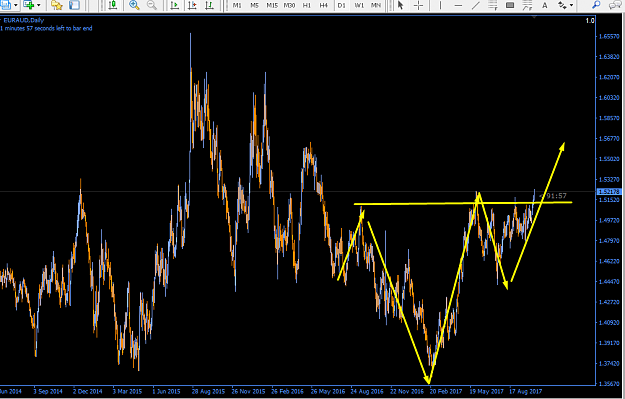Click the green plus Profiles icon
This screenshot has width=625, height=399.
[29, 5]
